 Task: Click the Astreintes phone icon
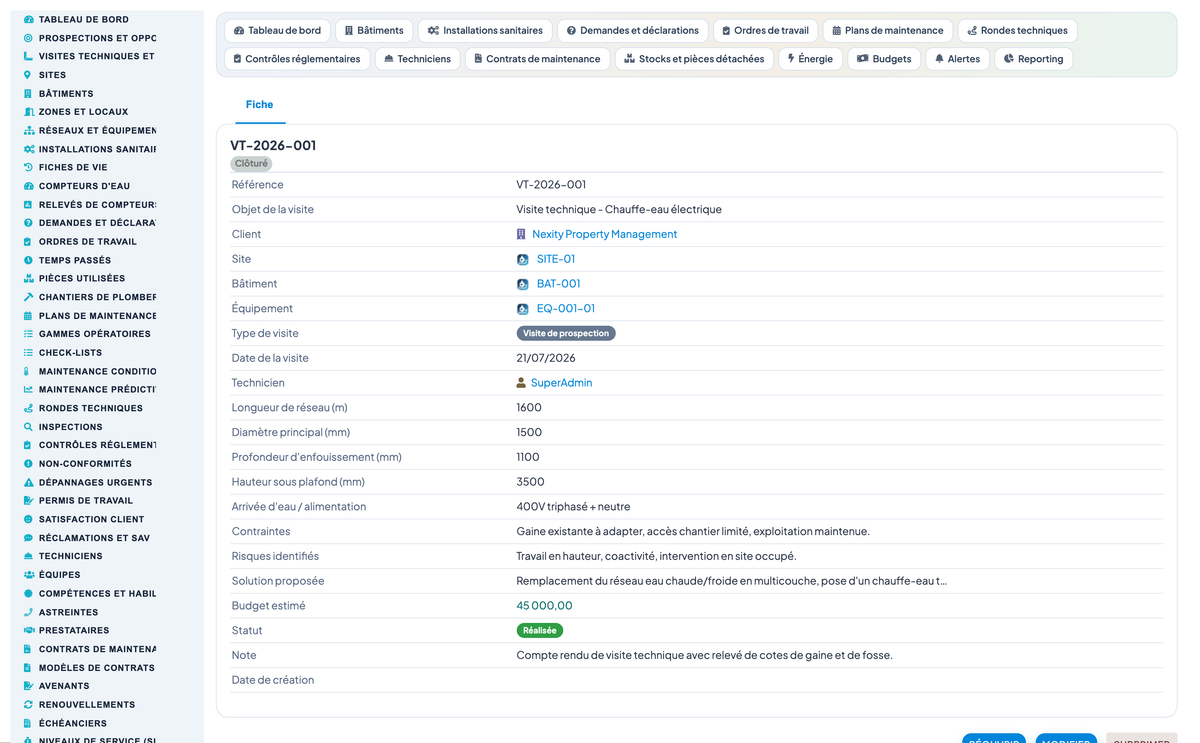(x=28, y=612)
